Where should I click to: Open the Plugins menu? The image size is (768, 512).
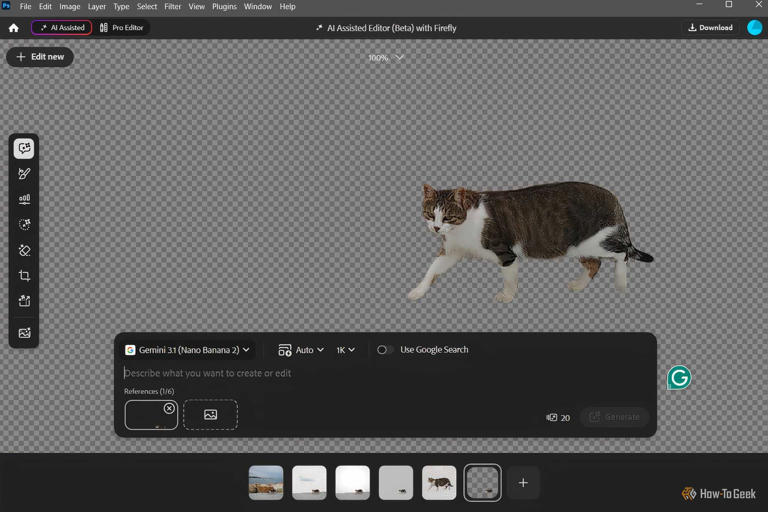[224, 6]
